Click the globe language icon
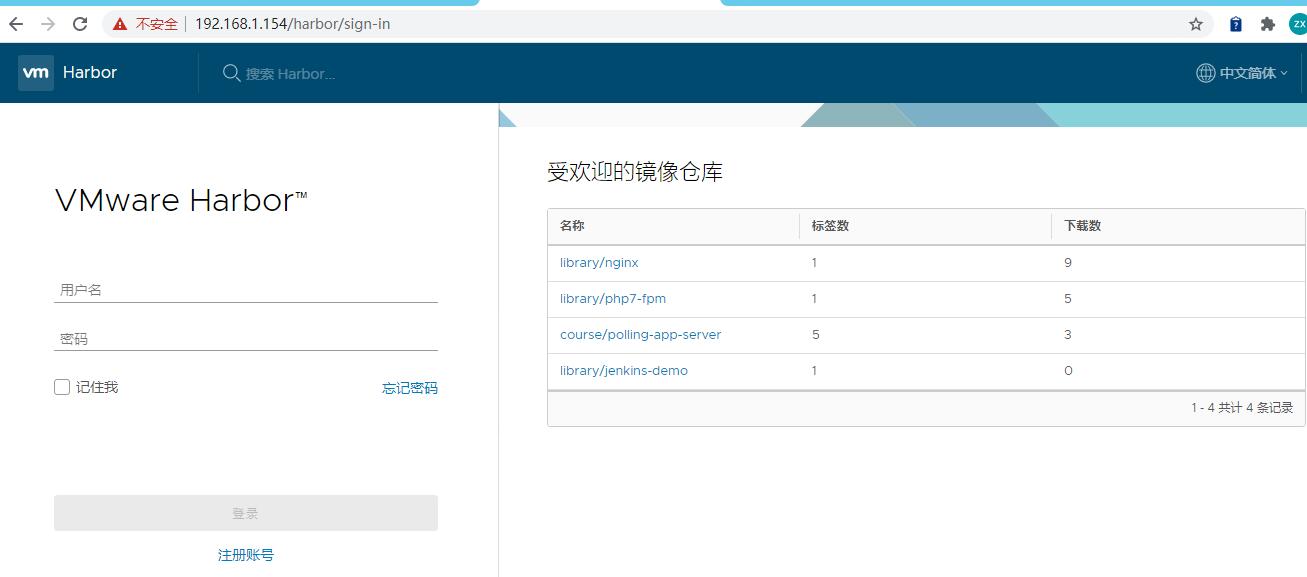Screen dimensions: 1307x577 pyautogui.click(x=1206, y=73)
